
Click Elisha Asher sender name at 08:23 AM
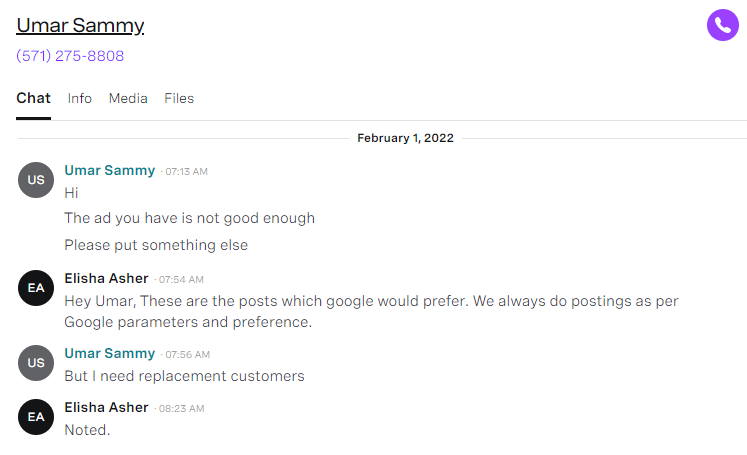[106, 407]
